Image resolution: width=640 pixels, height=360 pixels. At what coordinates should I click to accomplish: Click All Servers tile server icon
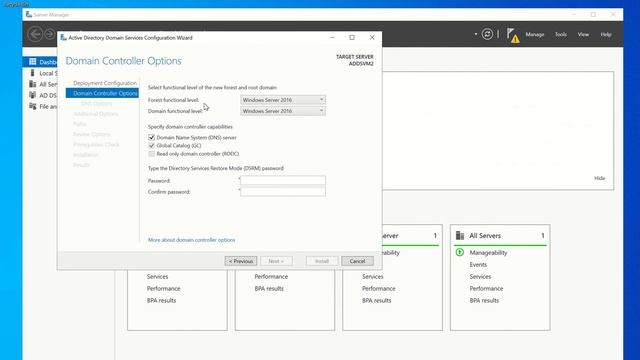460,236
